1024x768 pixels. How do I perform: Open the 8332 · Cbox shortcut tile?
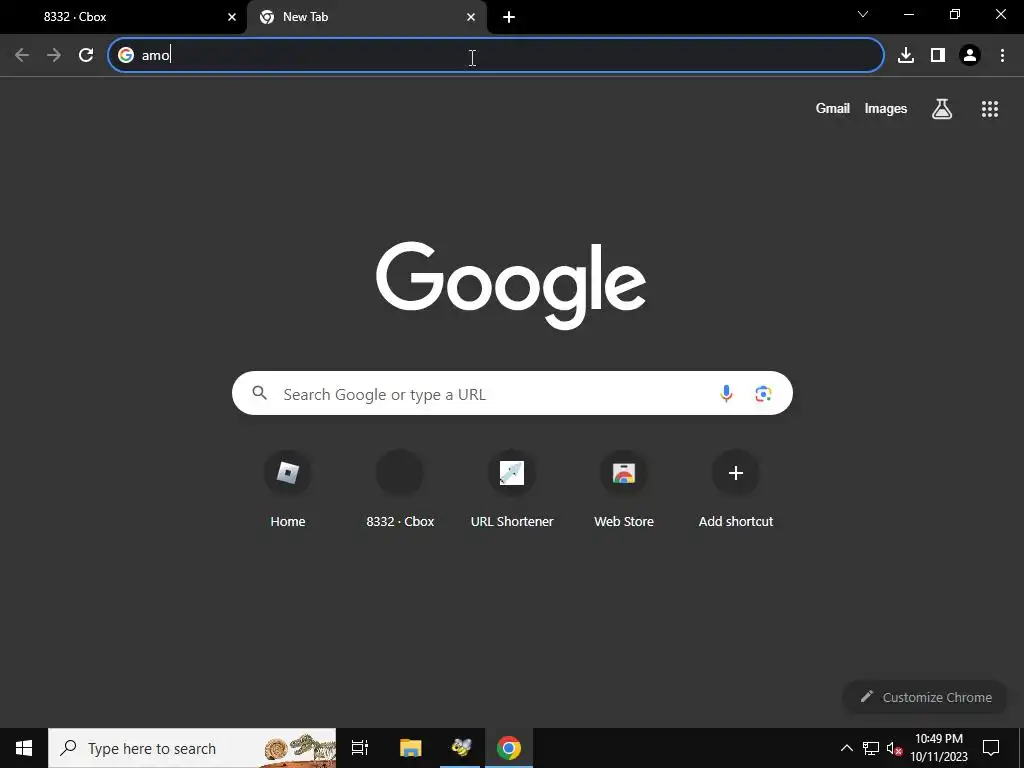(400, 488)
